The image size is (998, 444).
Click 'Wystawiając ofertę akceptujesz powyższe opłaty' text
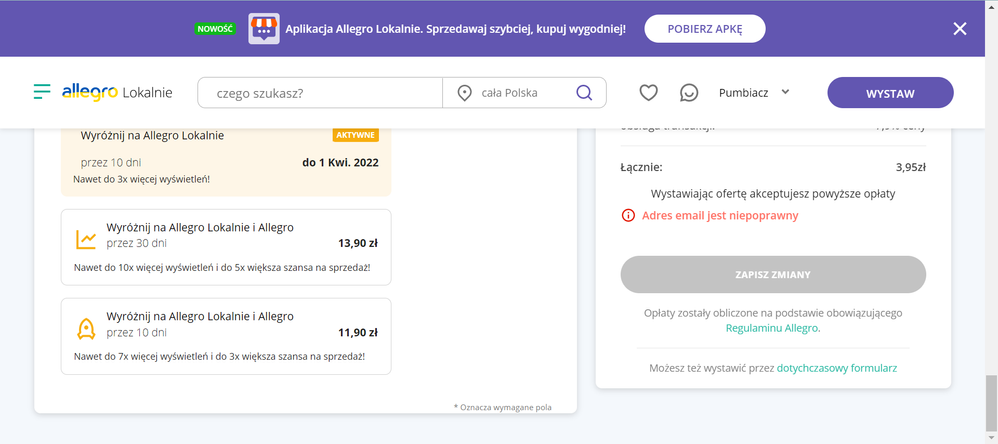coord(773,194)
